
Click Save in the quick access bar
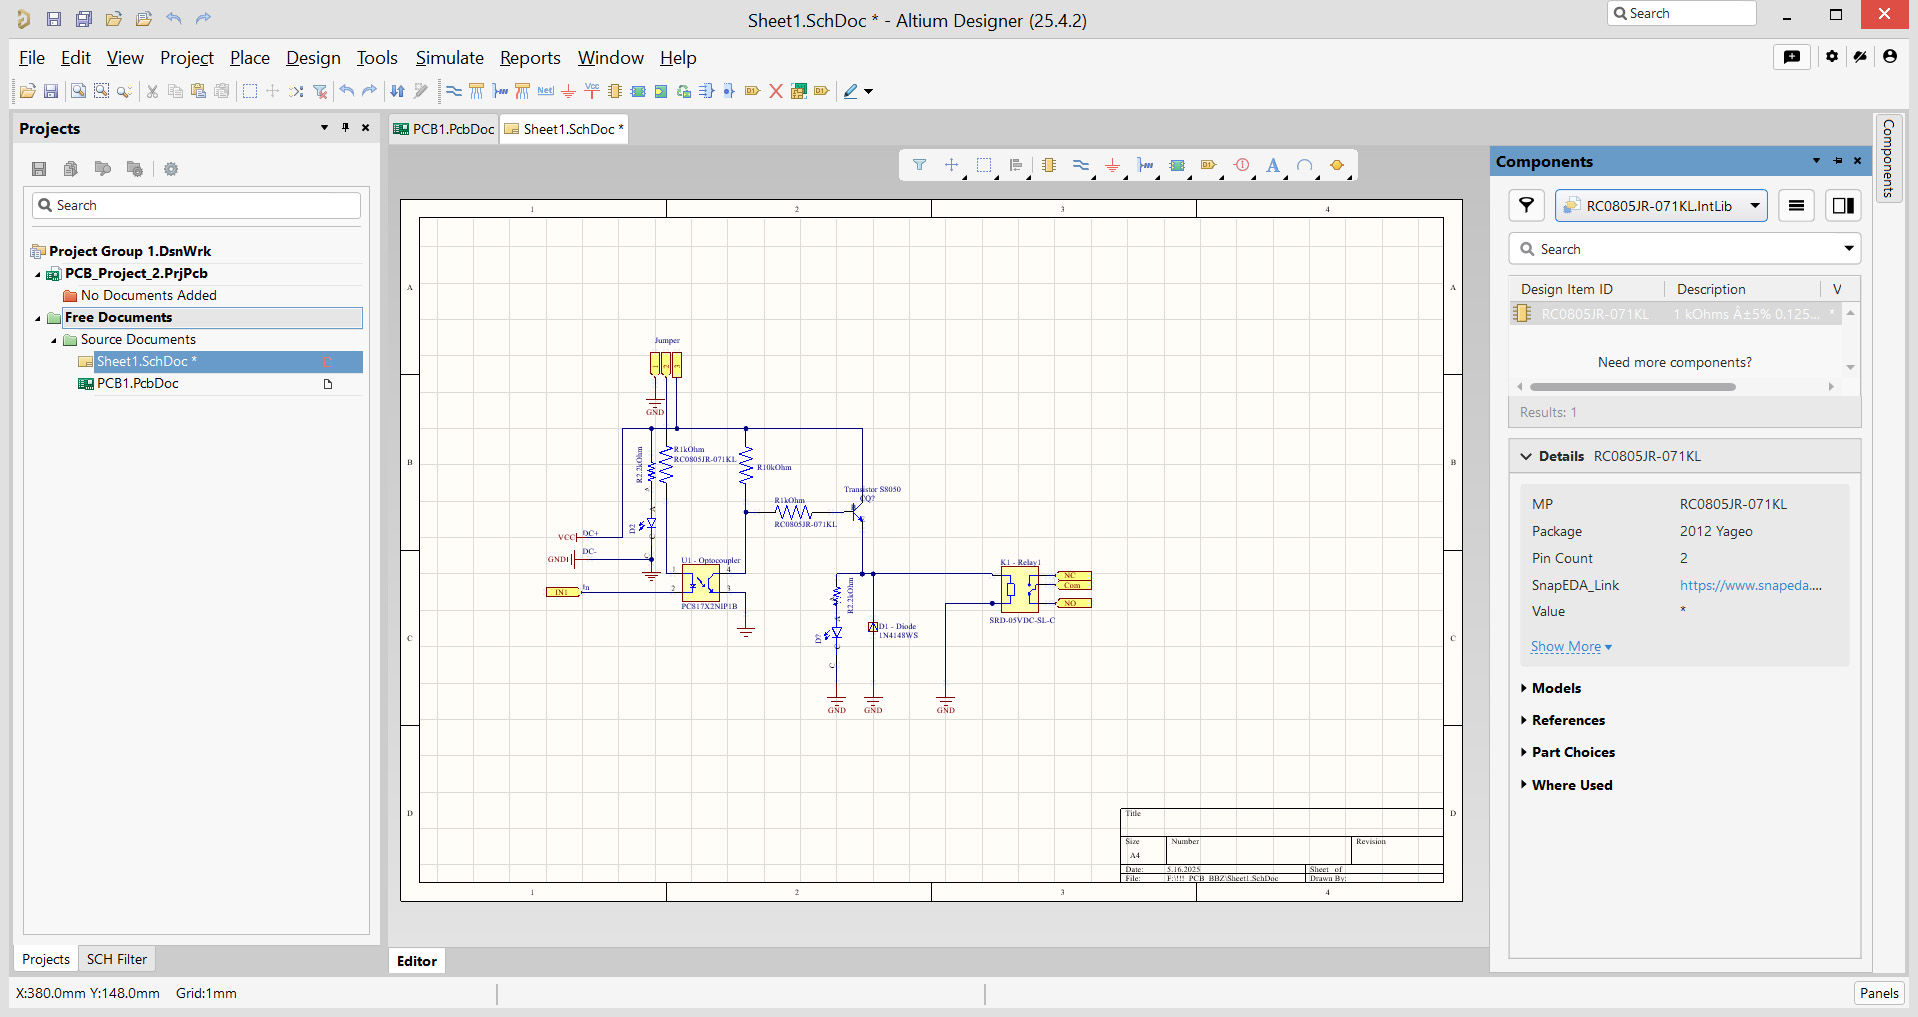tap(54, 19)
